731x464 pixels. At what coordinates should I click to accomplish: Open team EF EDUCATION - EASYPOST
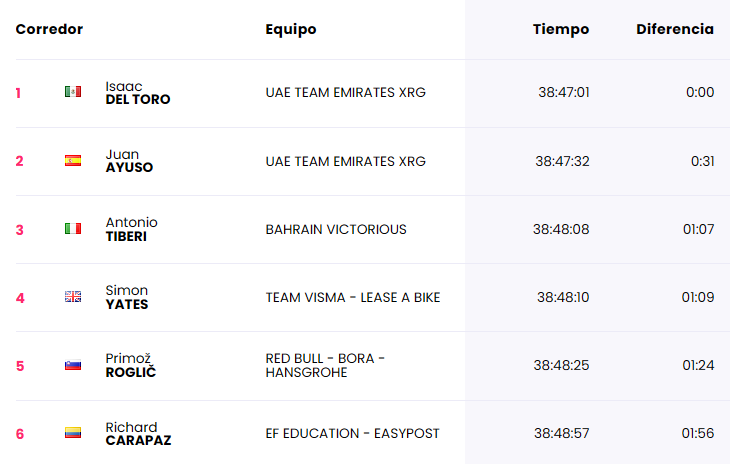click(x=352, y=434)
